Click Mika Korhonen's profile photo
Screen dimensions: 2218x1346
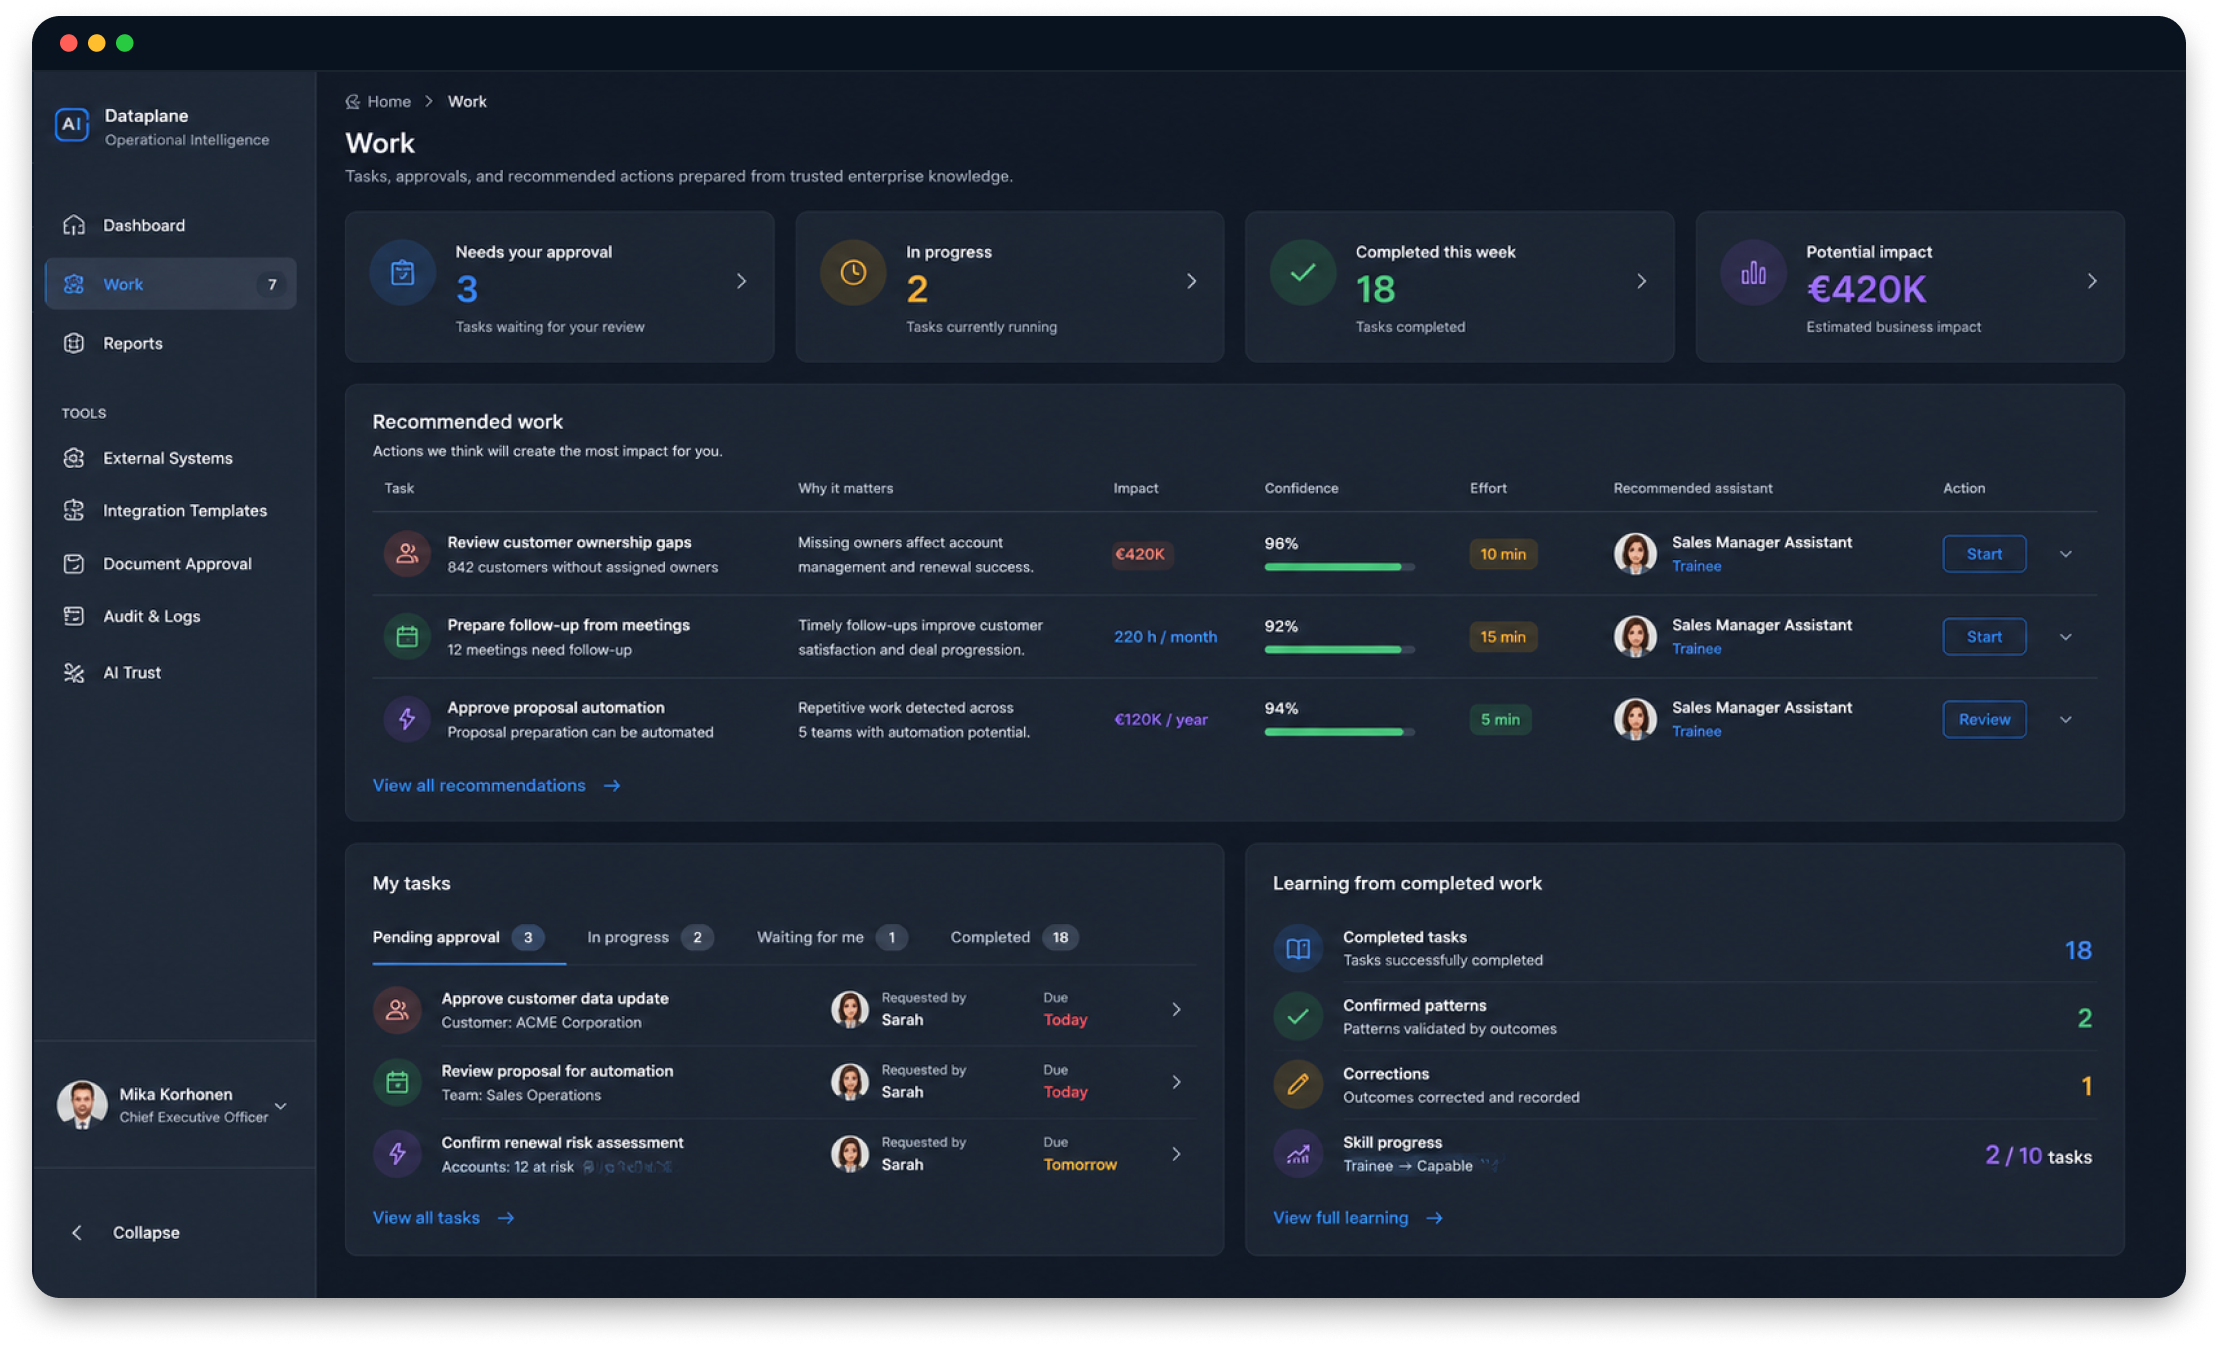(82, 1105)
